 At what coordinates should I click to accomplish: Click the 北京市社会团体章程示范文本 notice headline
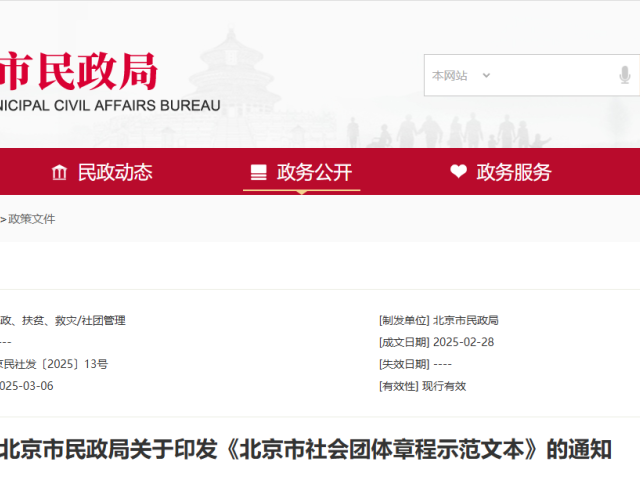pos(305,449)
